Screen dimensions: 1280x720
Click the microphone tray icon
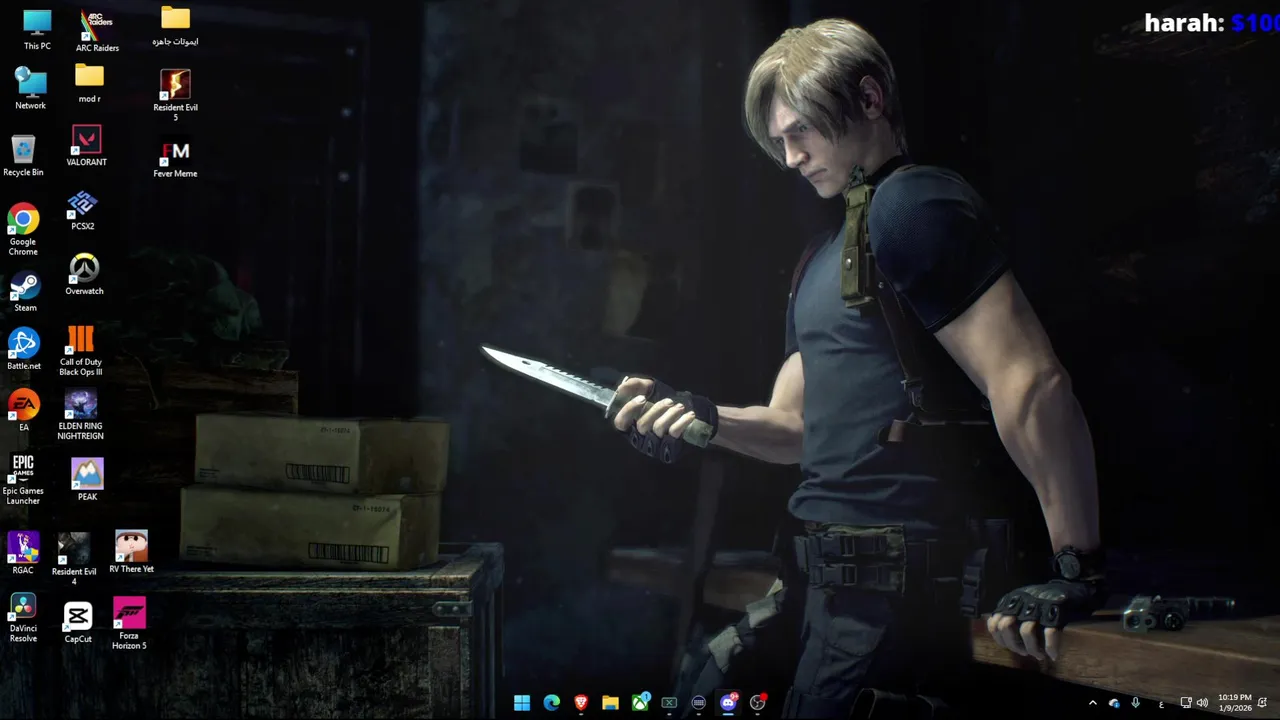[1135, 703]
